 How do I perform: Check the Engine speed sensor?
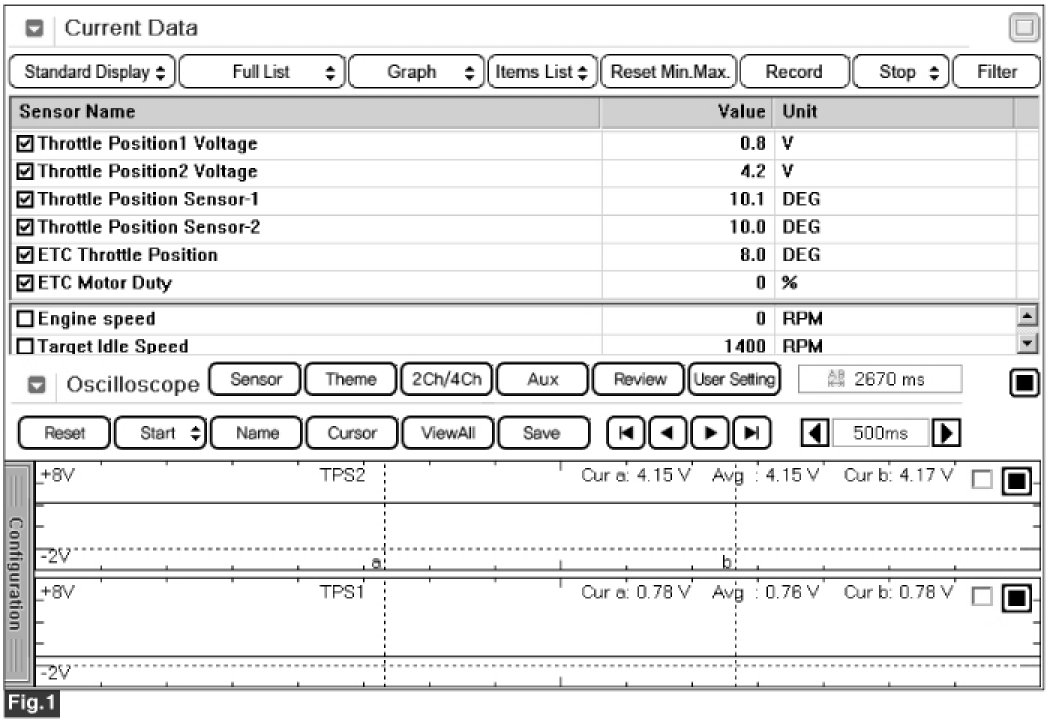[25, 320]
